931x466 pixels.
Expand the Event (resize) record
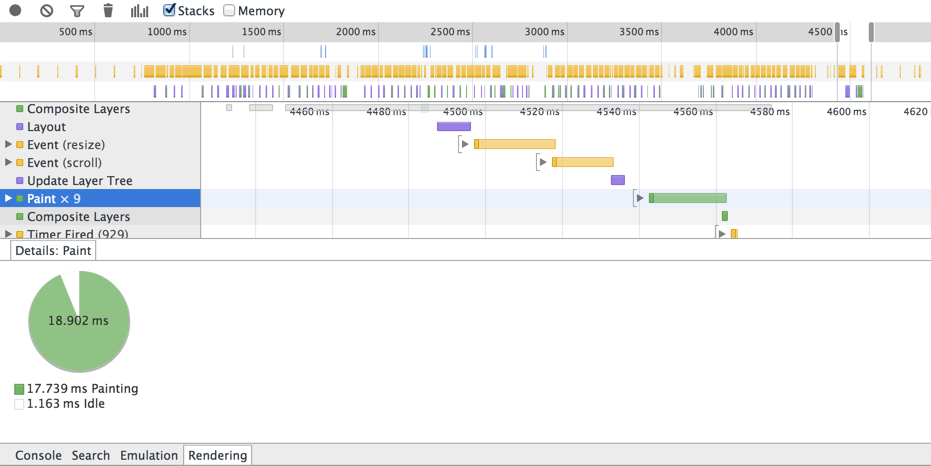point(9,145)
